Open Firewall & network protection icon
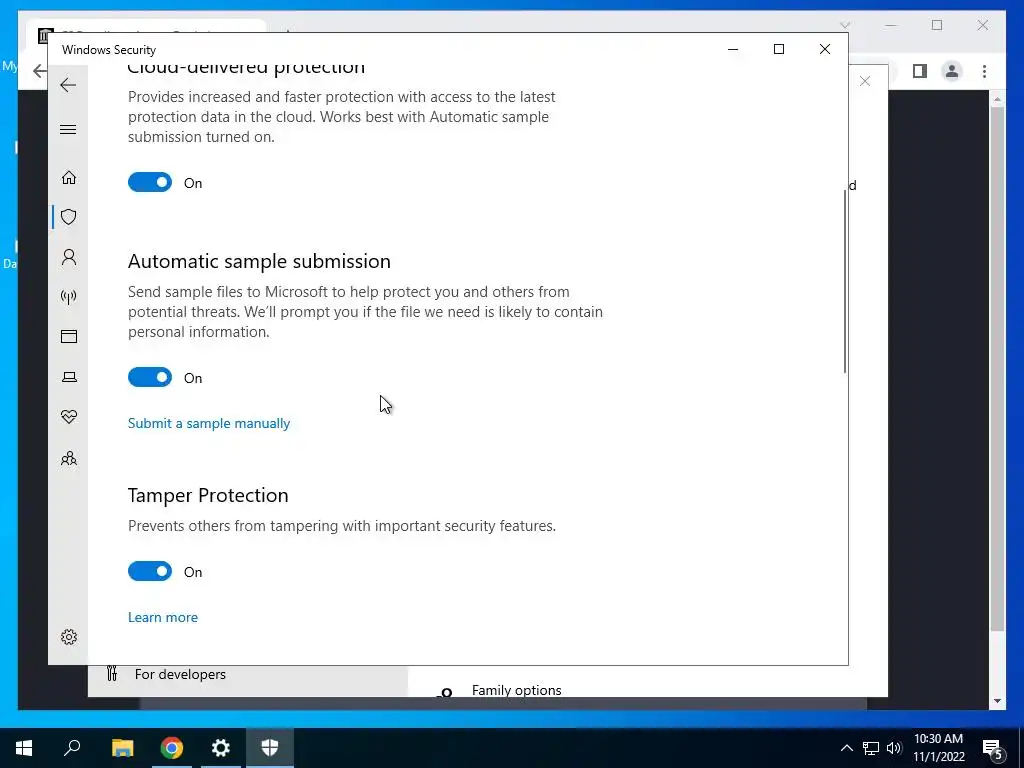Screen dimensions: 1024x768 (69, 297)
